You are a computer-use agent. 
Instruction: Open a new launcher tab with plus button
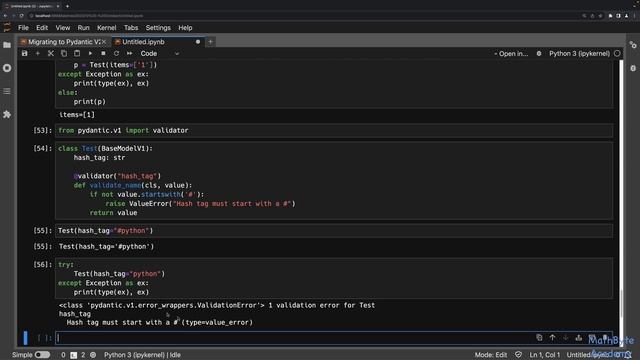point(210,42)
